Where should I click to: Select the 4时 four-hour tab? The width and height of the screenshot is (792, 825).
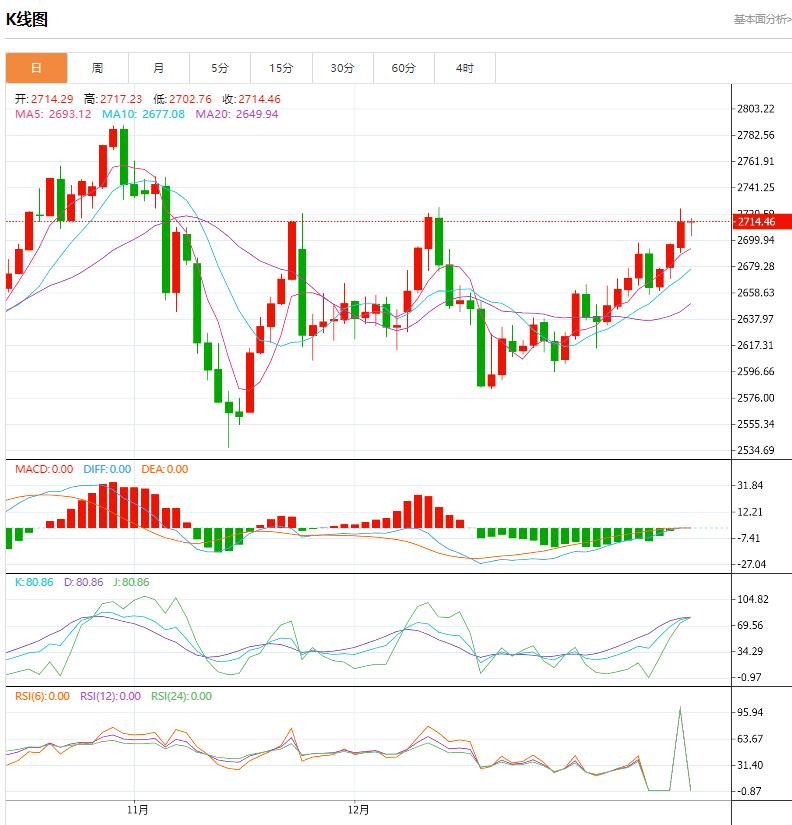point(465,68)
